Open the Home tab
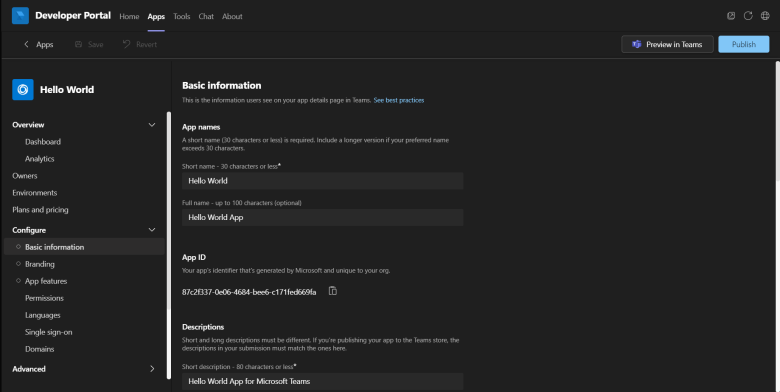The height and width of the screenshot is (392, 780). click(x=129, y=16)
